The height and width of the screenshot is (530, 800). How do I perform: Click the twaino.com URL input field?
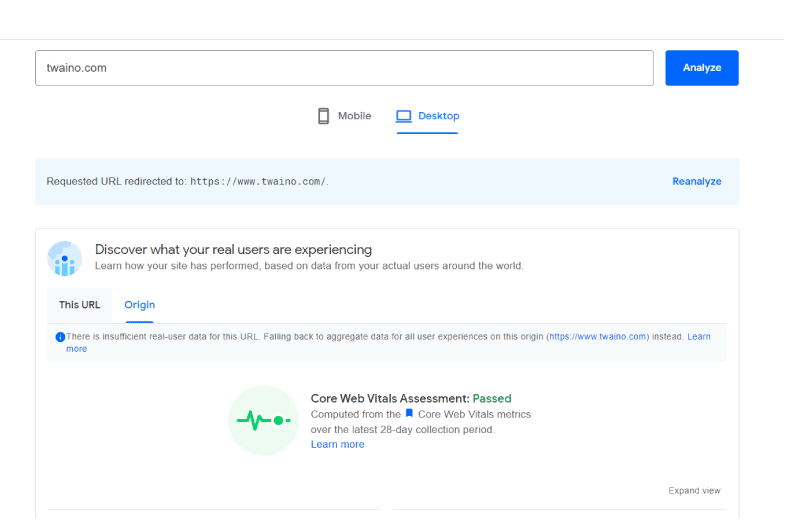pyautogui.click(x=344, y=68)
